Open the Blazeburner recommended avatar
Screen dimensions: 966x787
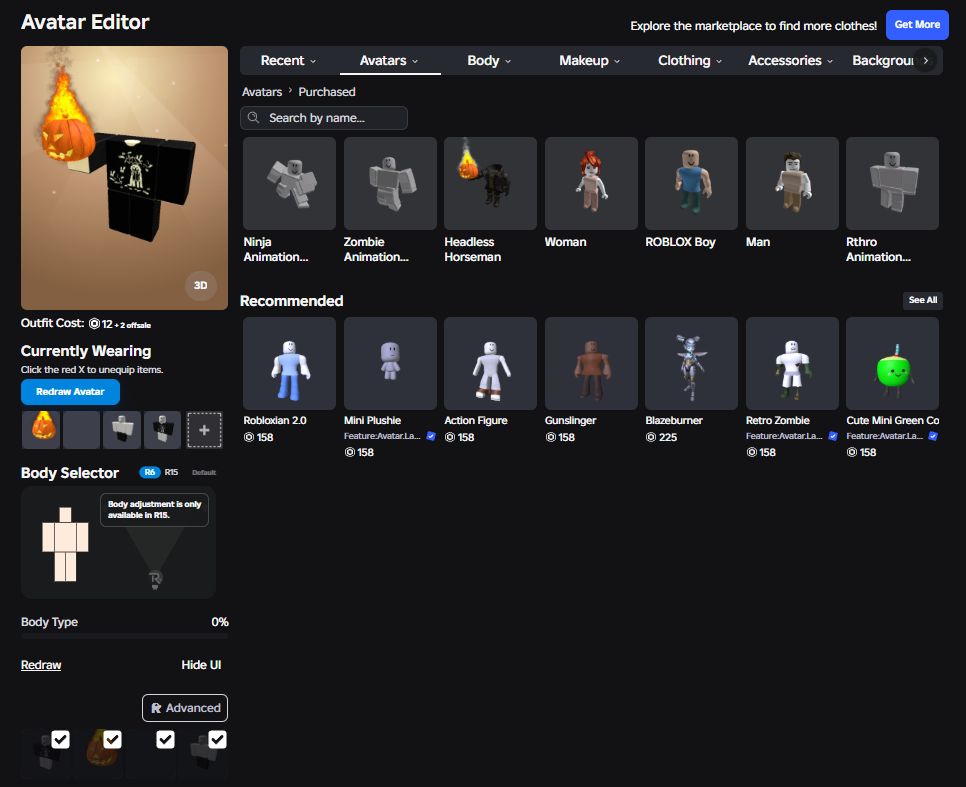click(x=691, y=364)
